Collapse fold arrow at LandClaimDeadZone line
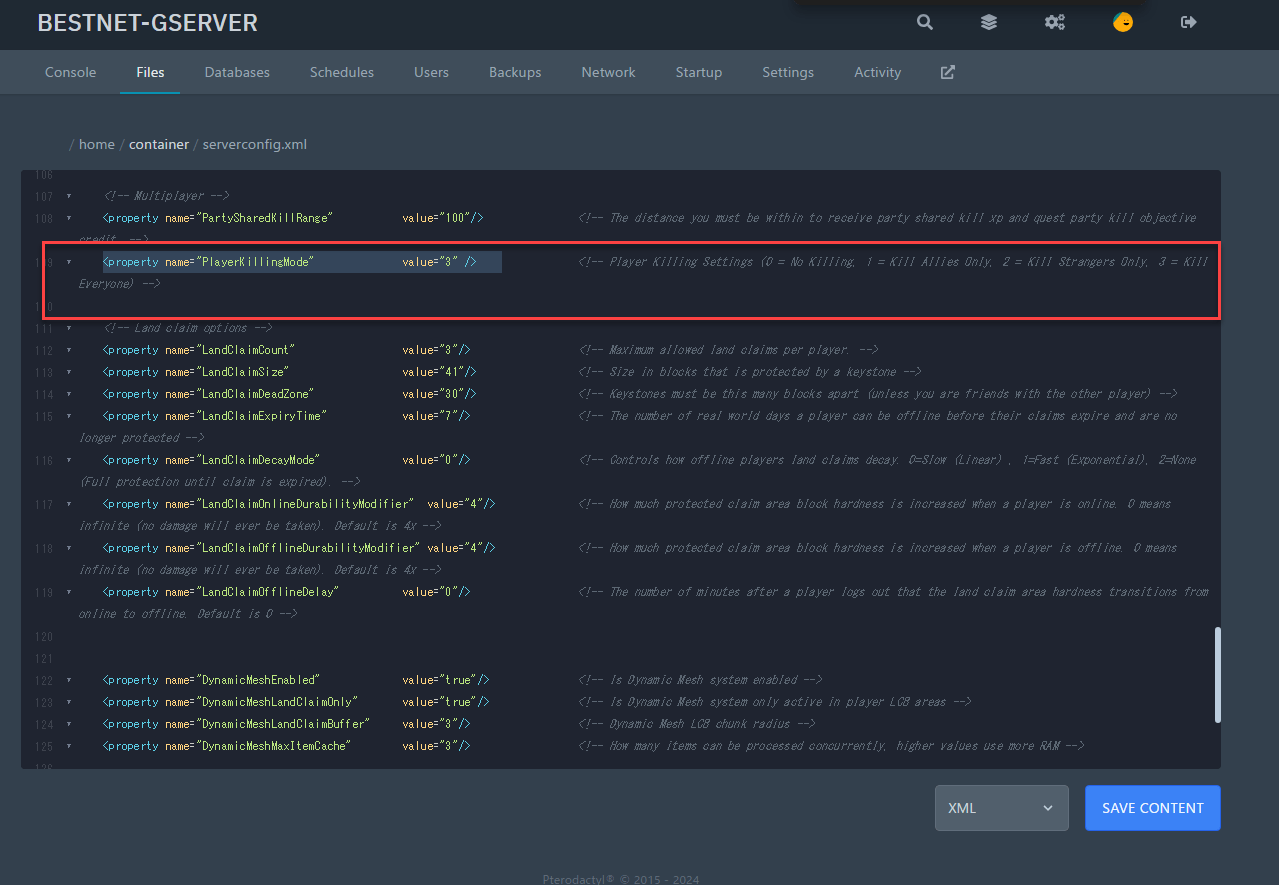This screenshot has width=1279, height=885. (x=69, y=394)
